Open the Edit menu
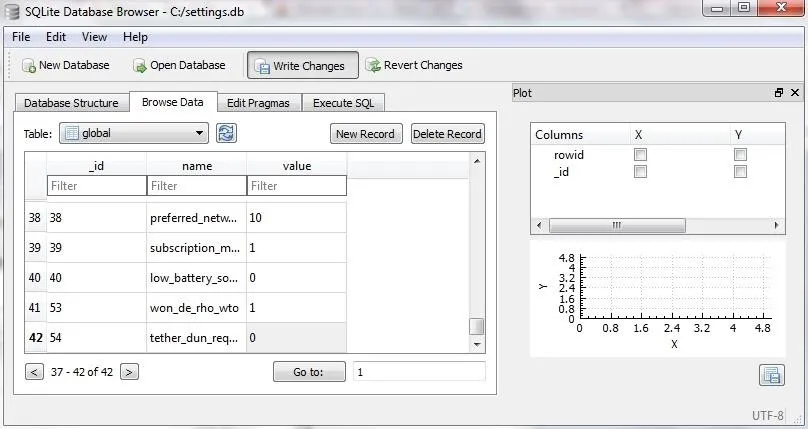 pos(56,37)
